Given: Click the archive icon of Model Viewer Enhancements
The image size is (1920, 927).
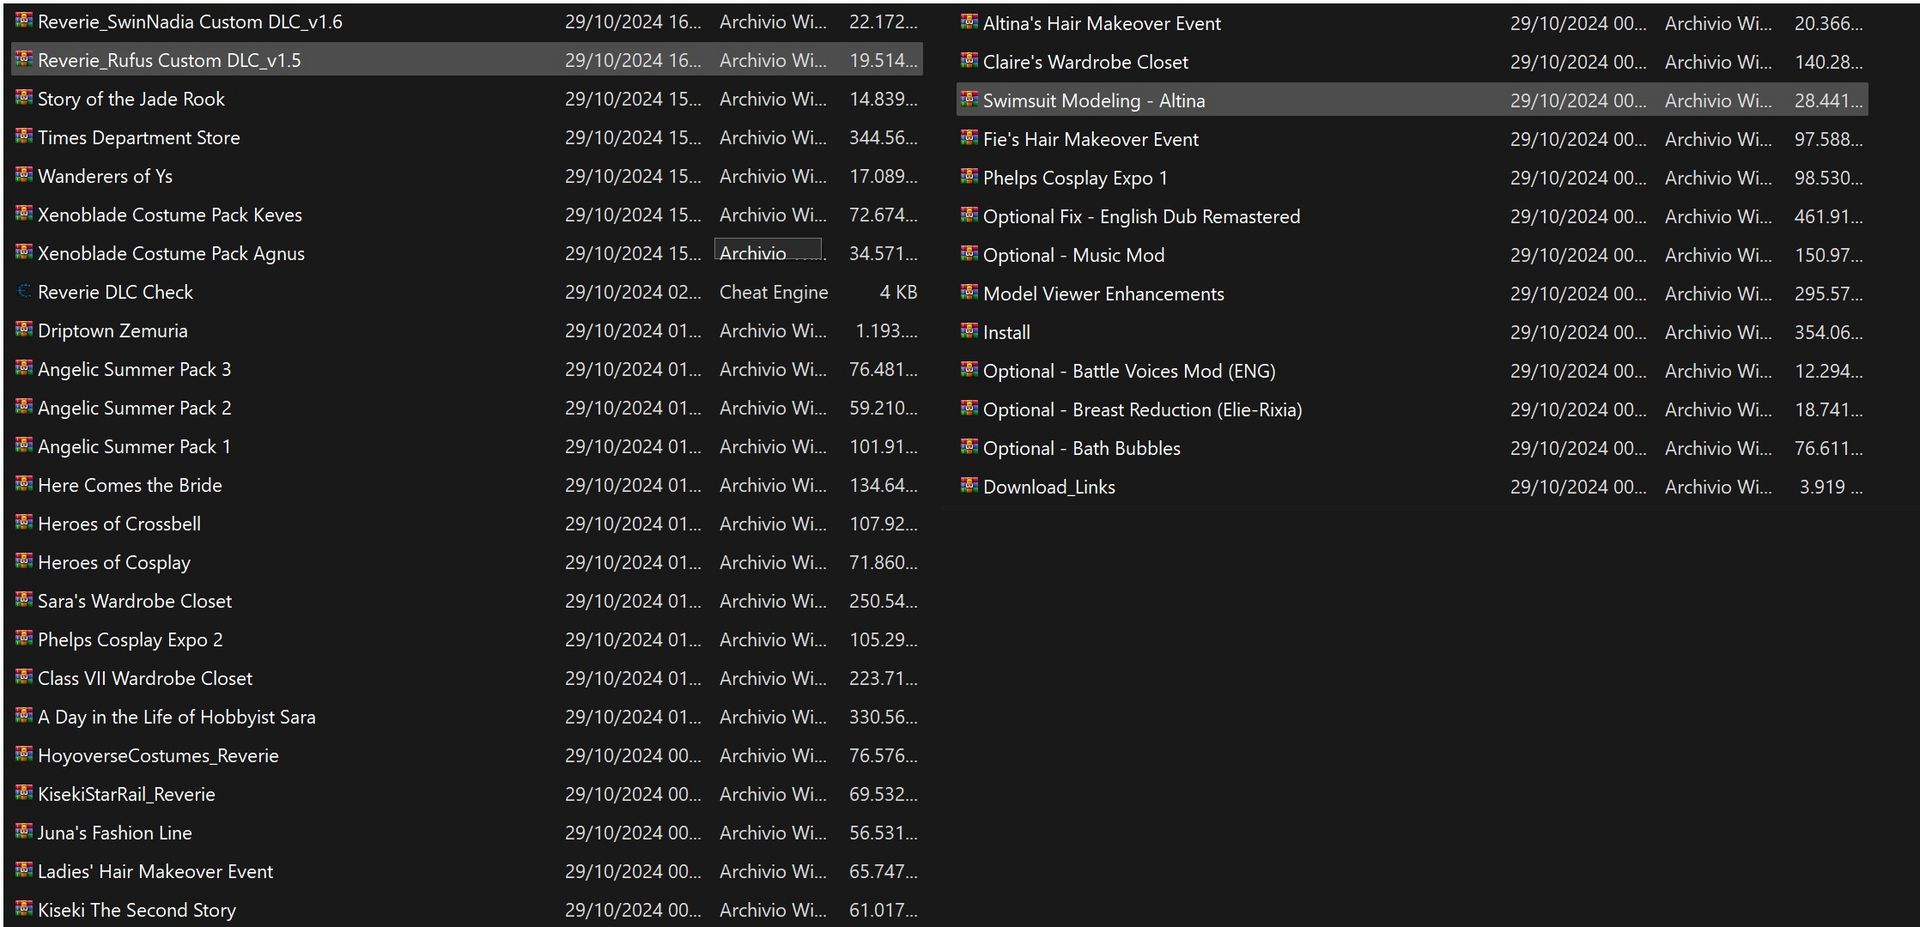Looking at the screenshot, I should (969, 292).
